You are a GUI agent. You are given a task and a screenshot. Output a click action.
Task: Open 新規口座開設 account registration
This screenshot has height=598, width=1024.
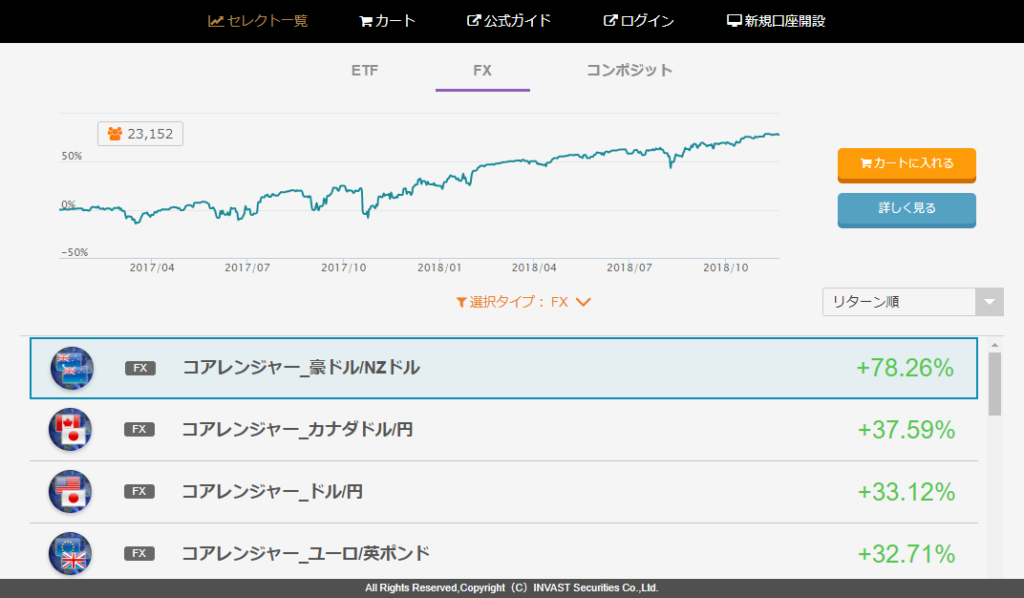[x=776, y=21]
